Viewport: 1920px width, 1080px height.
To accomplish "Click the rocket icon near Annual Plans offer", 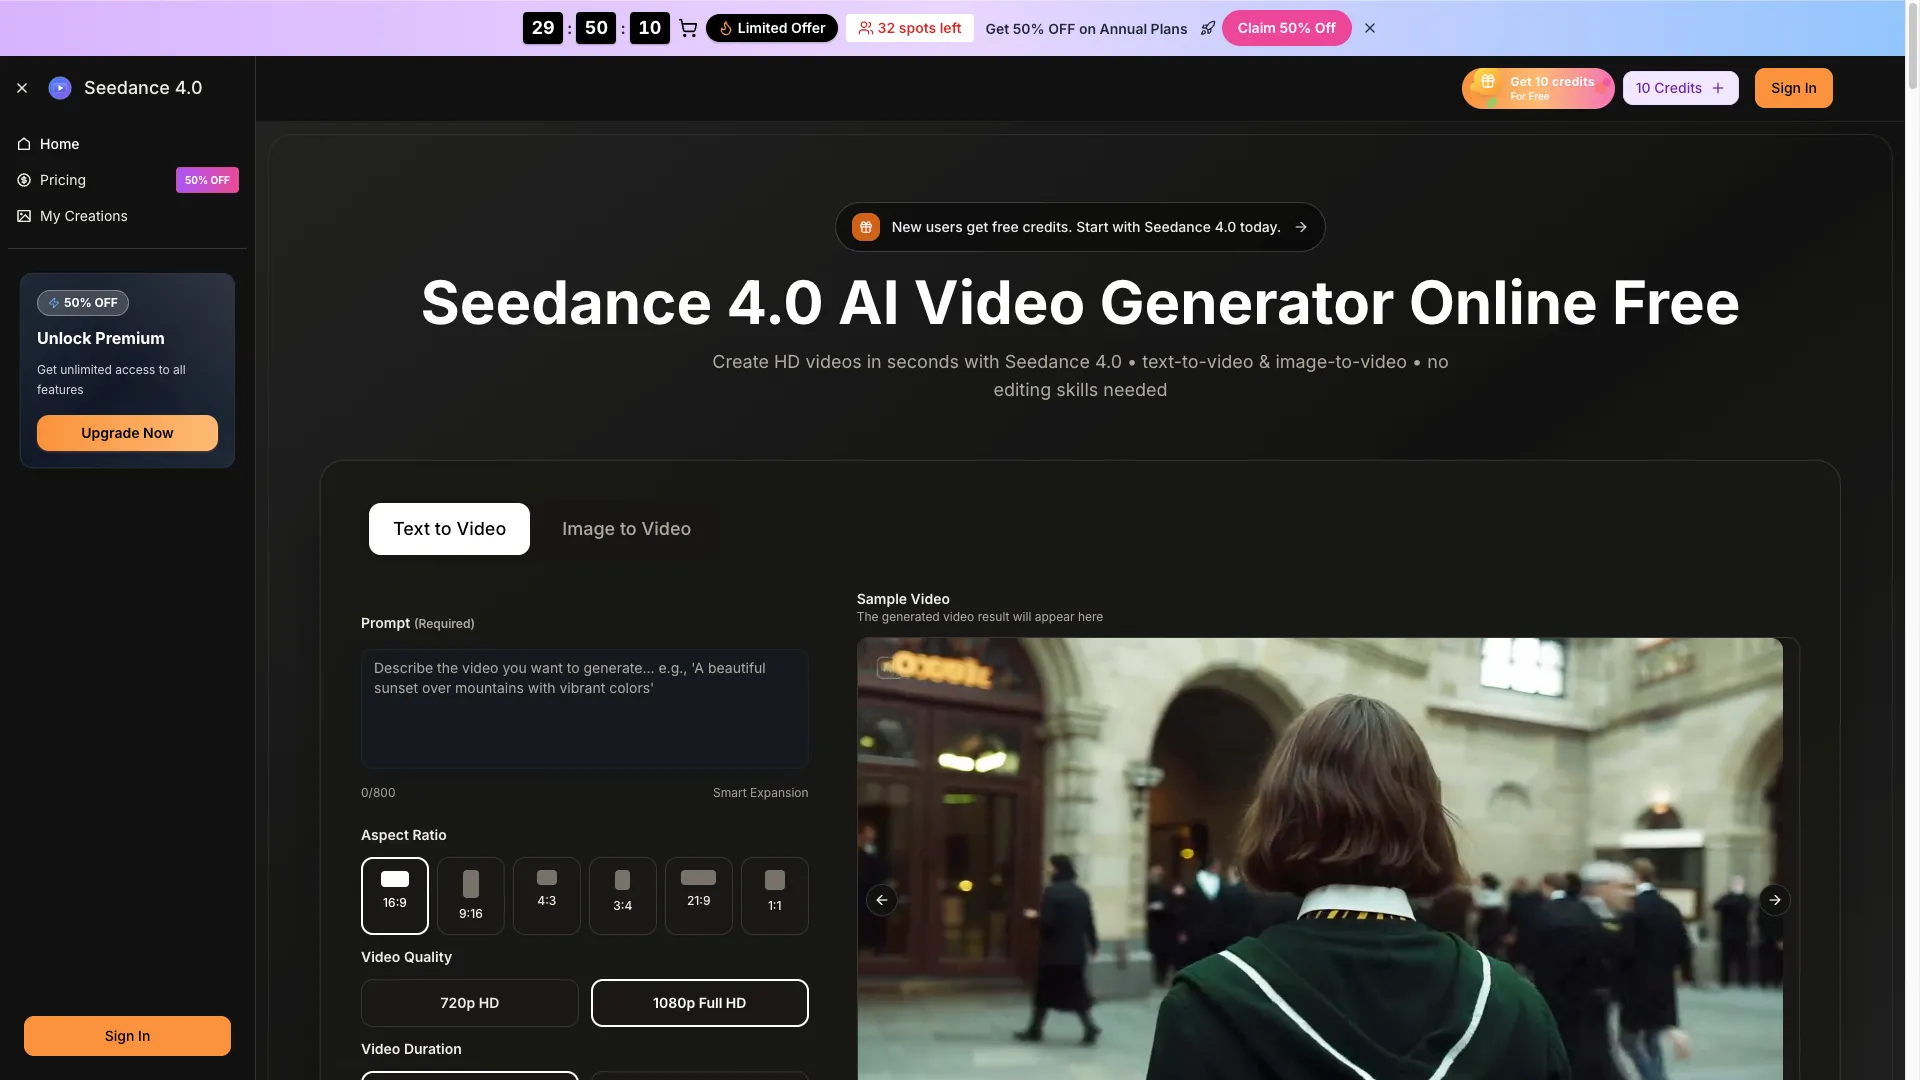I will (x=1208, y=28).
